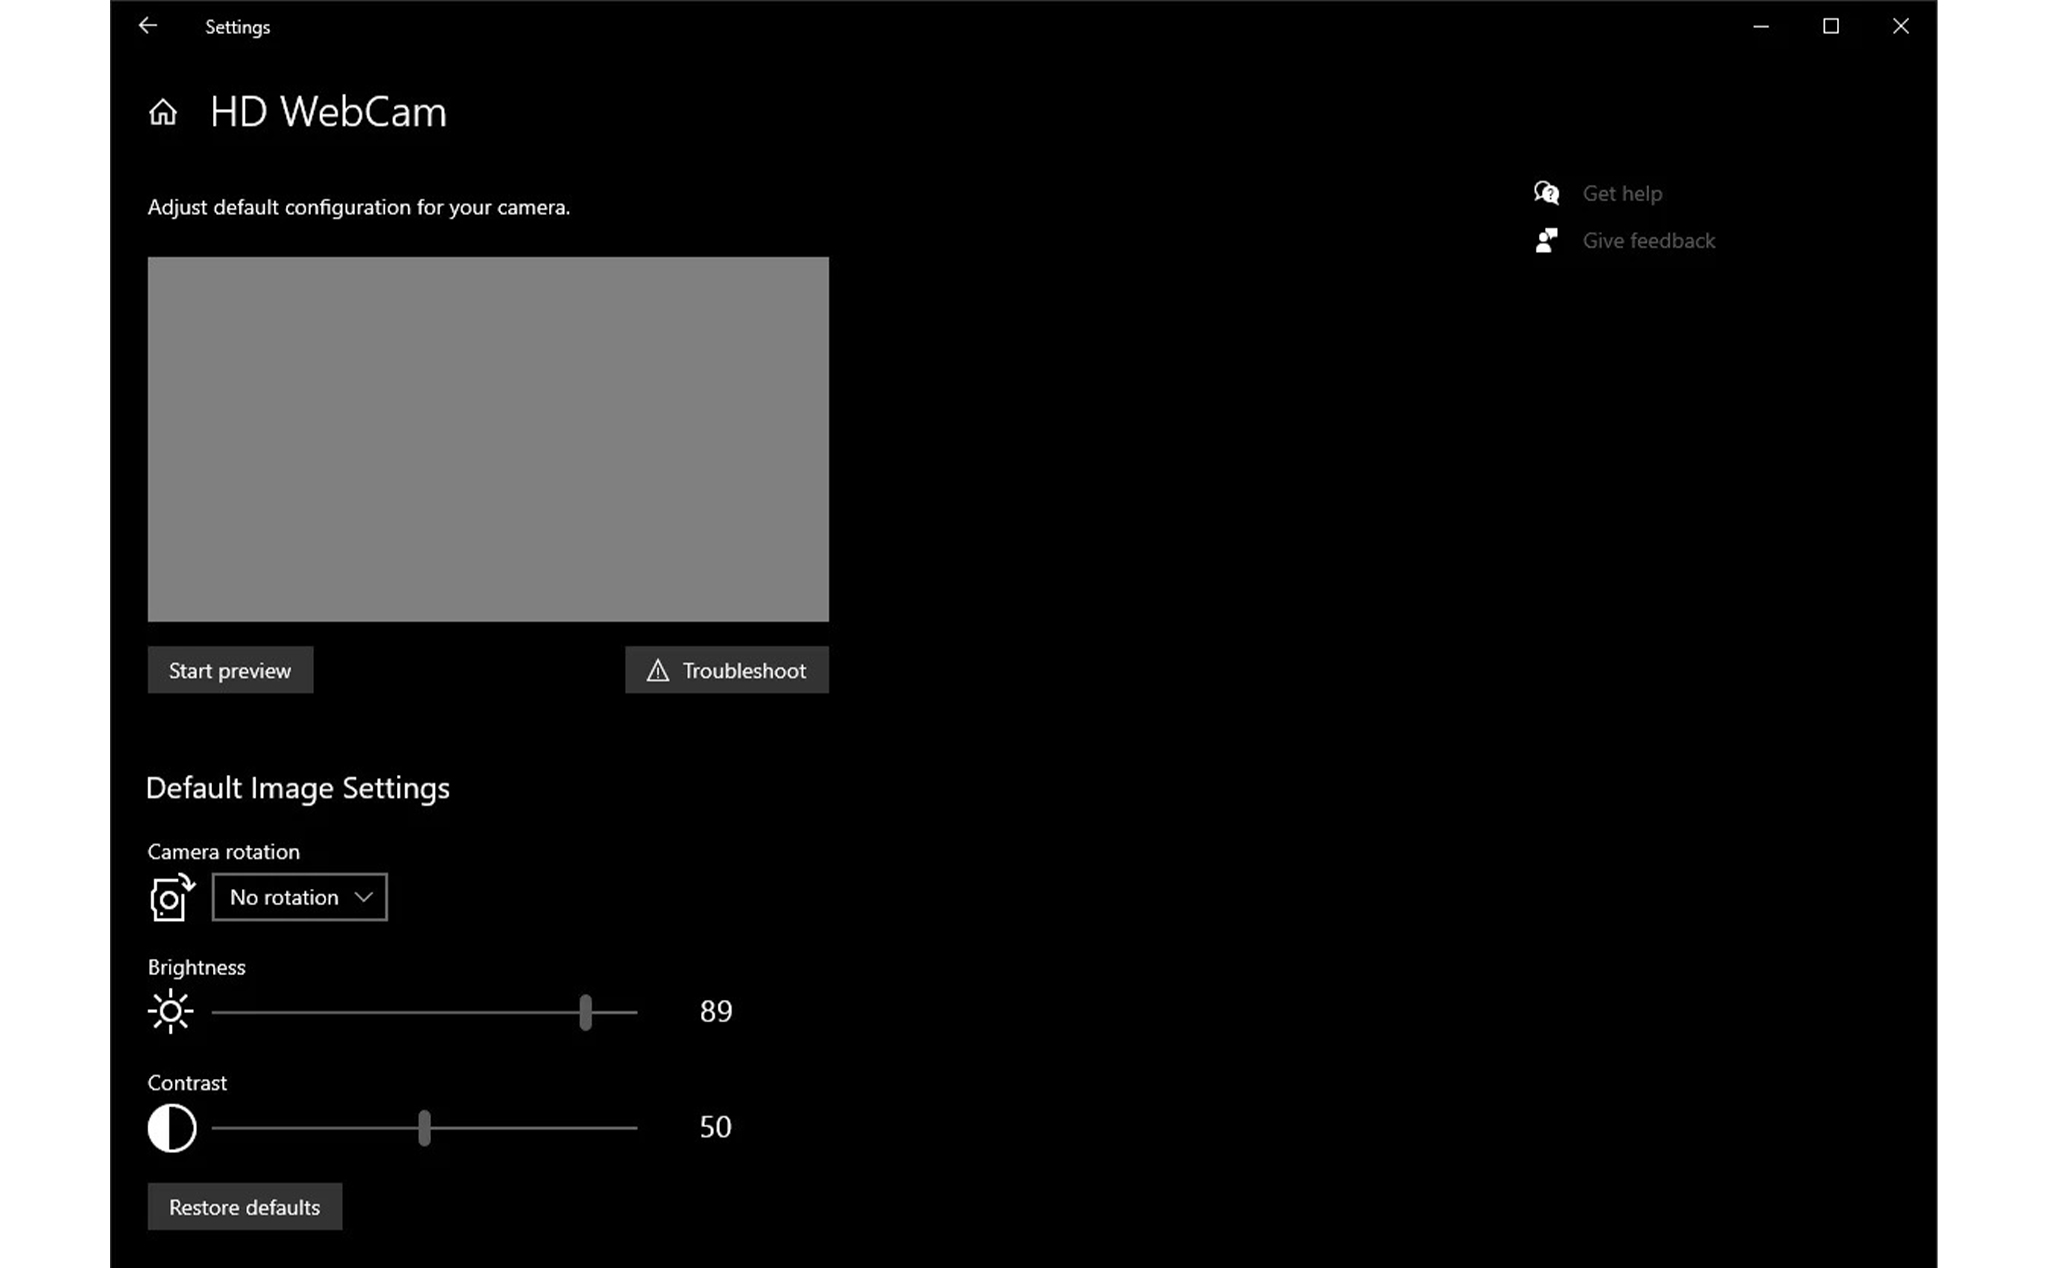
Task: Open the camera Troubleshoot button
Action: (727, 670)
